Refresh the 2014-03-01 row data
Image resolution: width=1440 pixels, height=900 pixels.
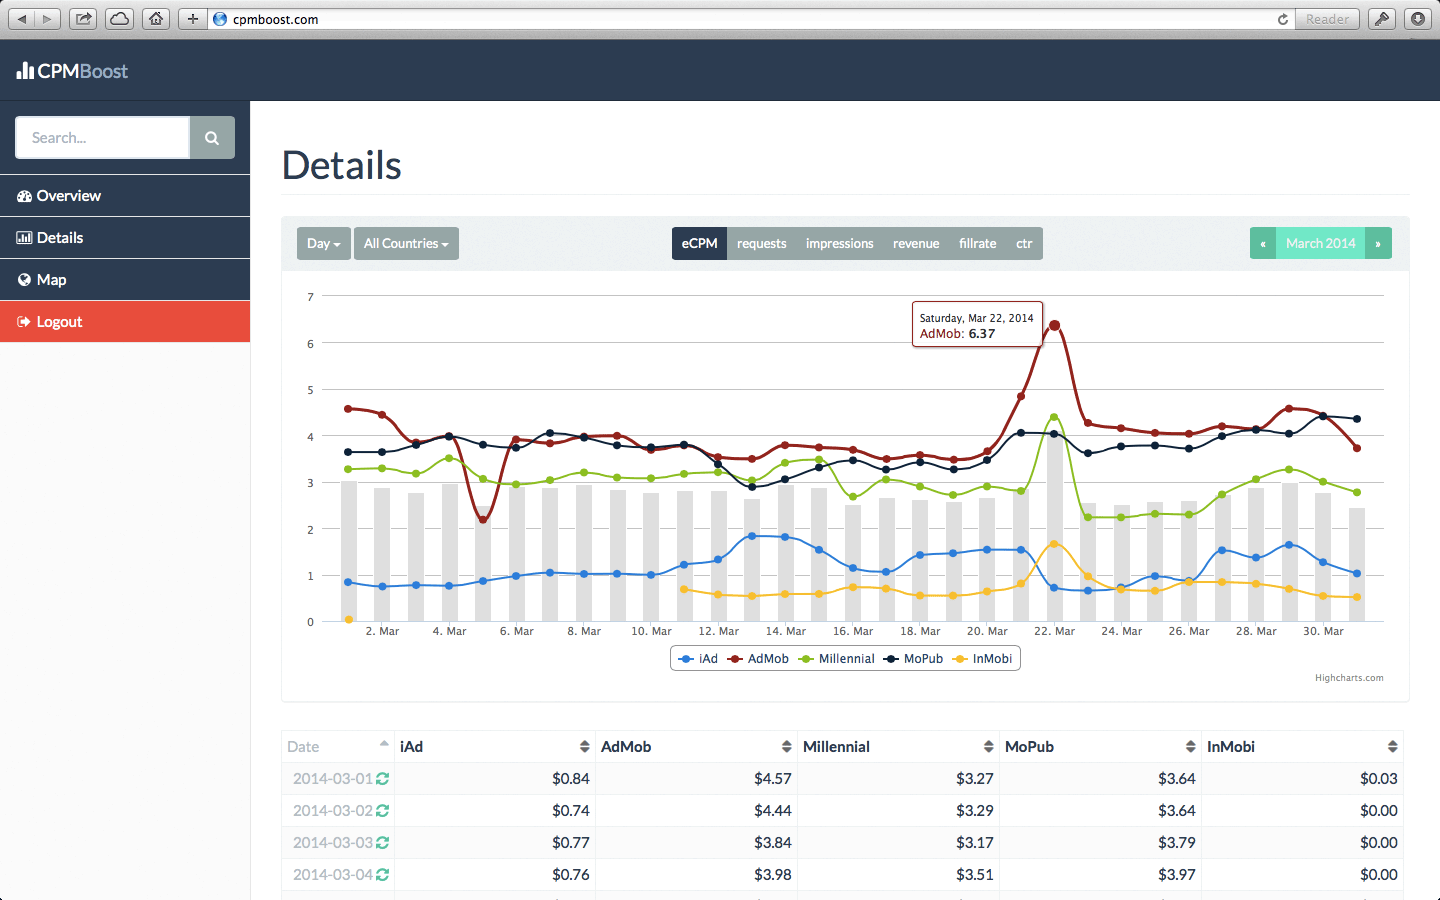382,779
